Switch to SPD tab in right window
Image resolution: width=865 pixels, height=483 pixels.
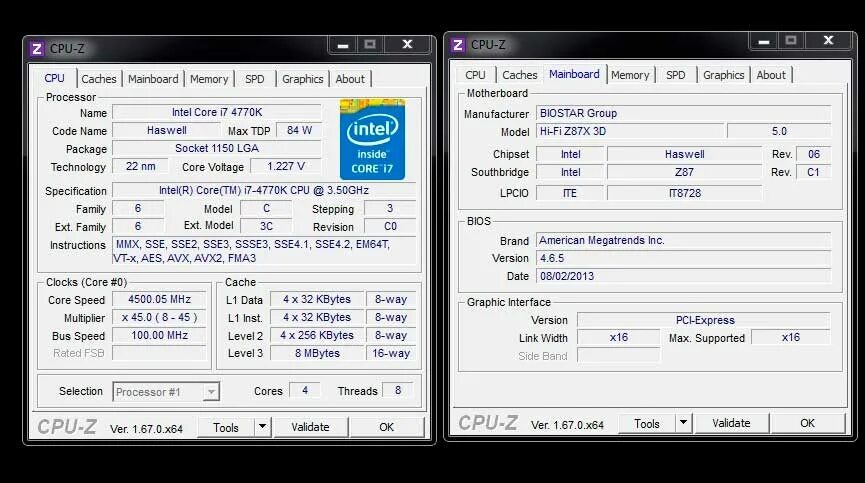point(675,75)
